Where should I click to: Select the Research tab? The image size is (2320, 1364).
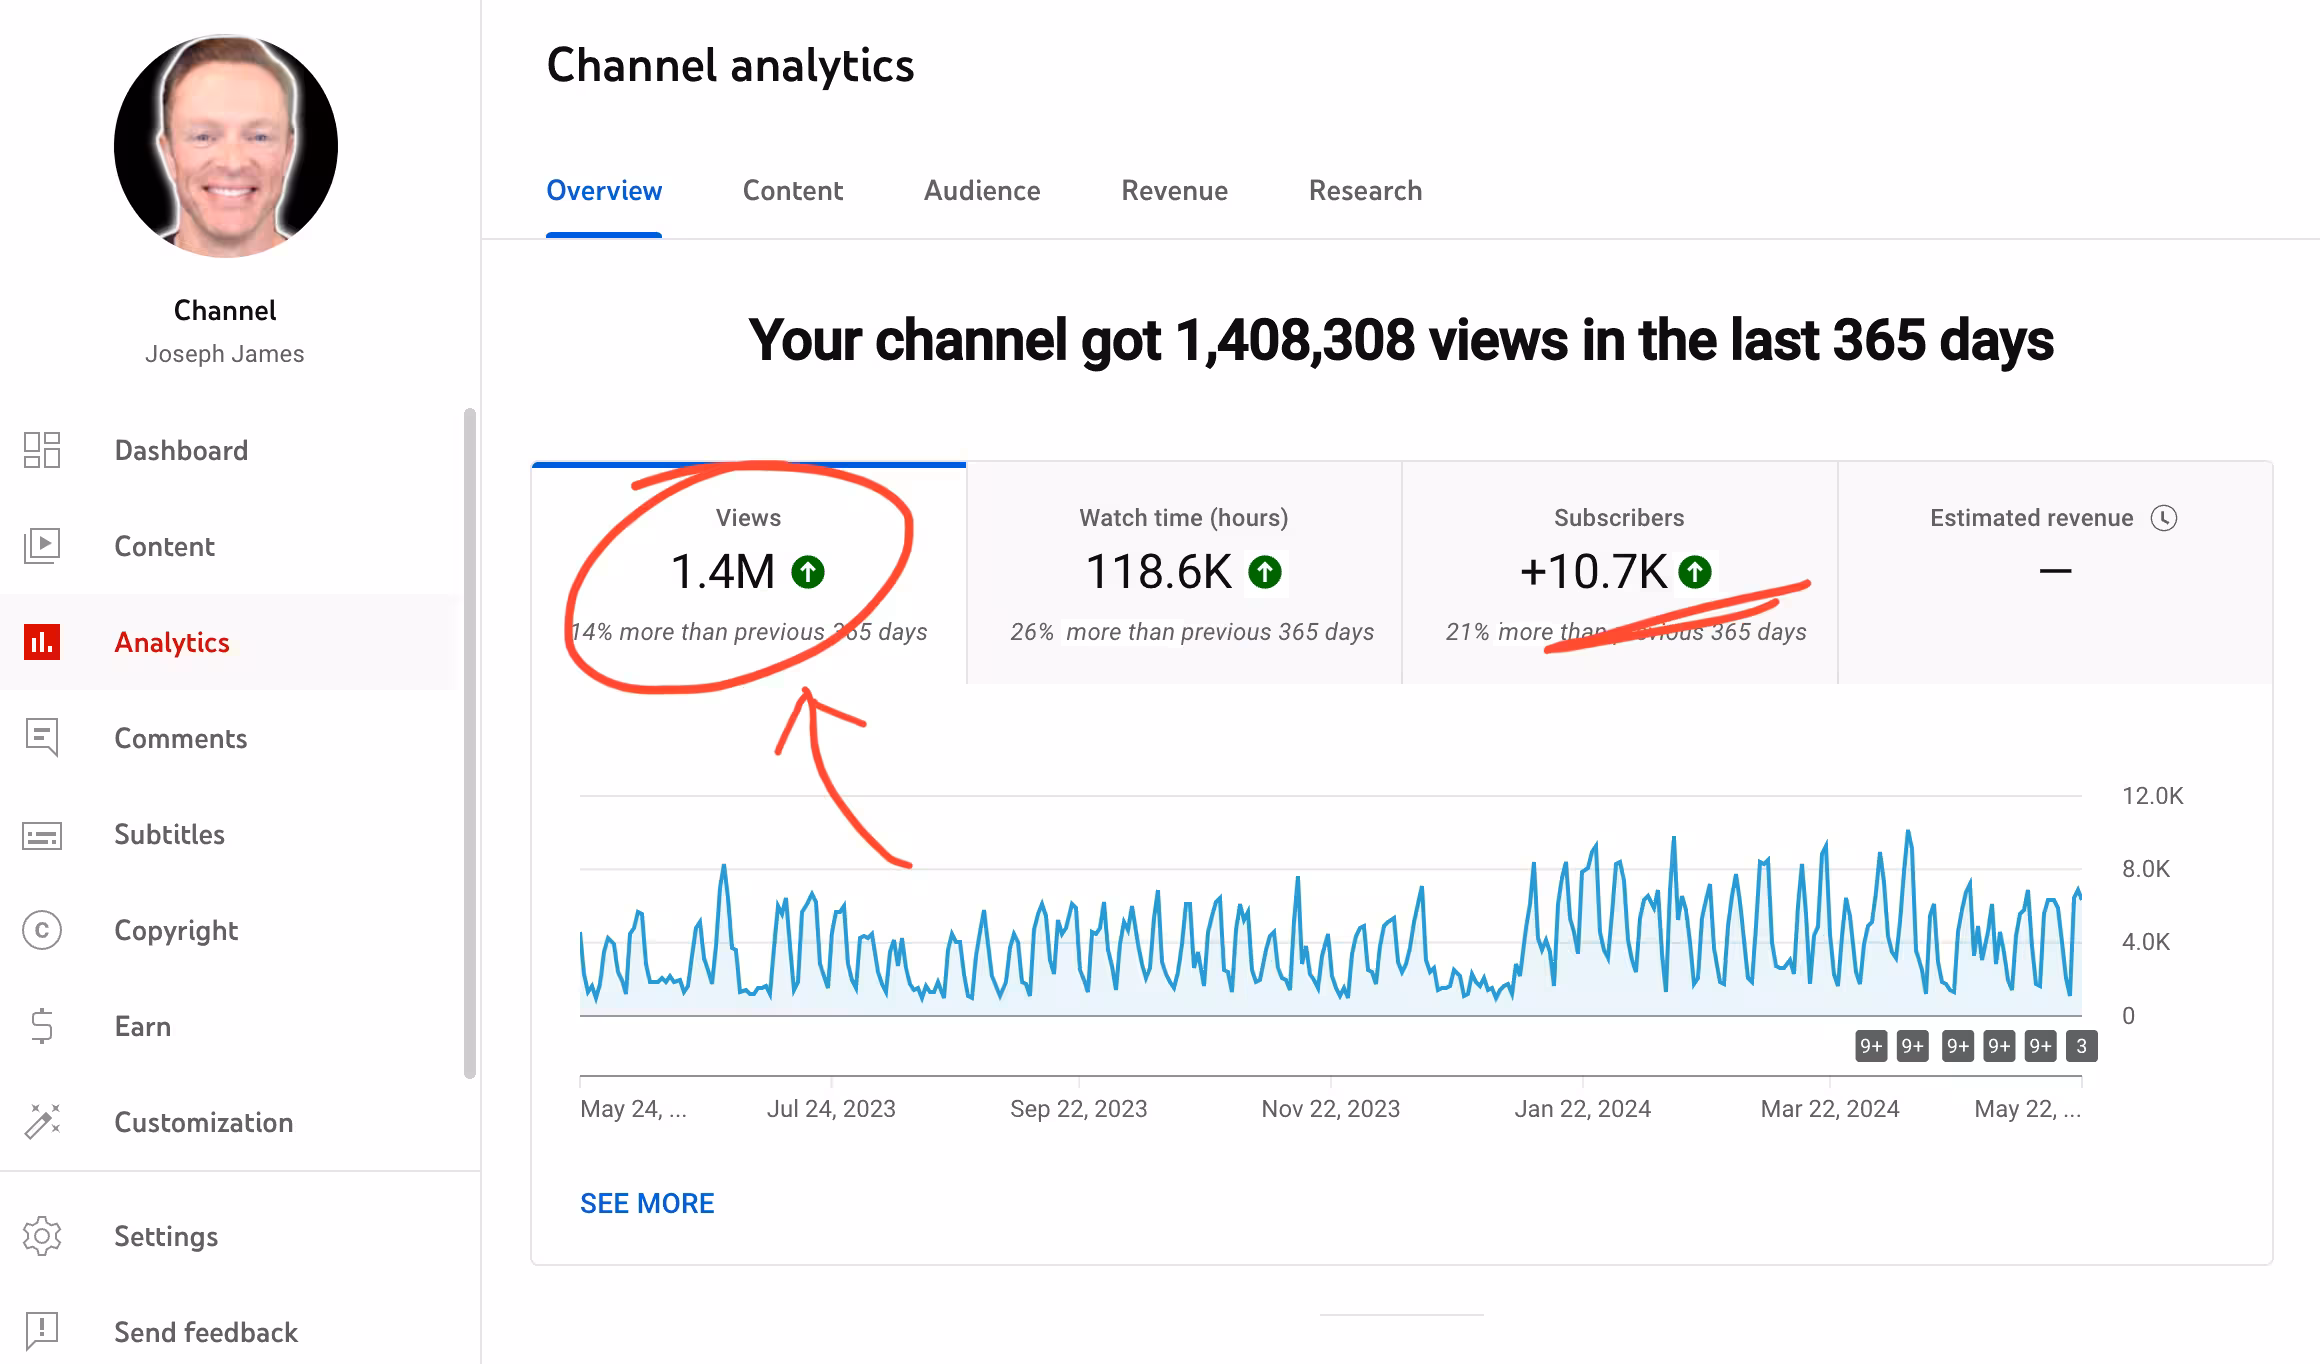1365,191
